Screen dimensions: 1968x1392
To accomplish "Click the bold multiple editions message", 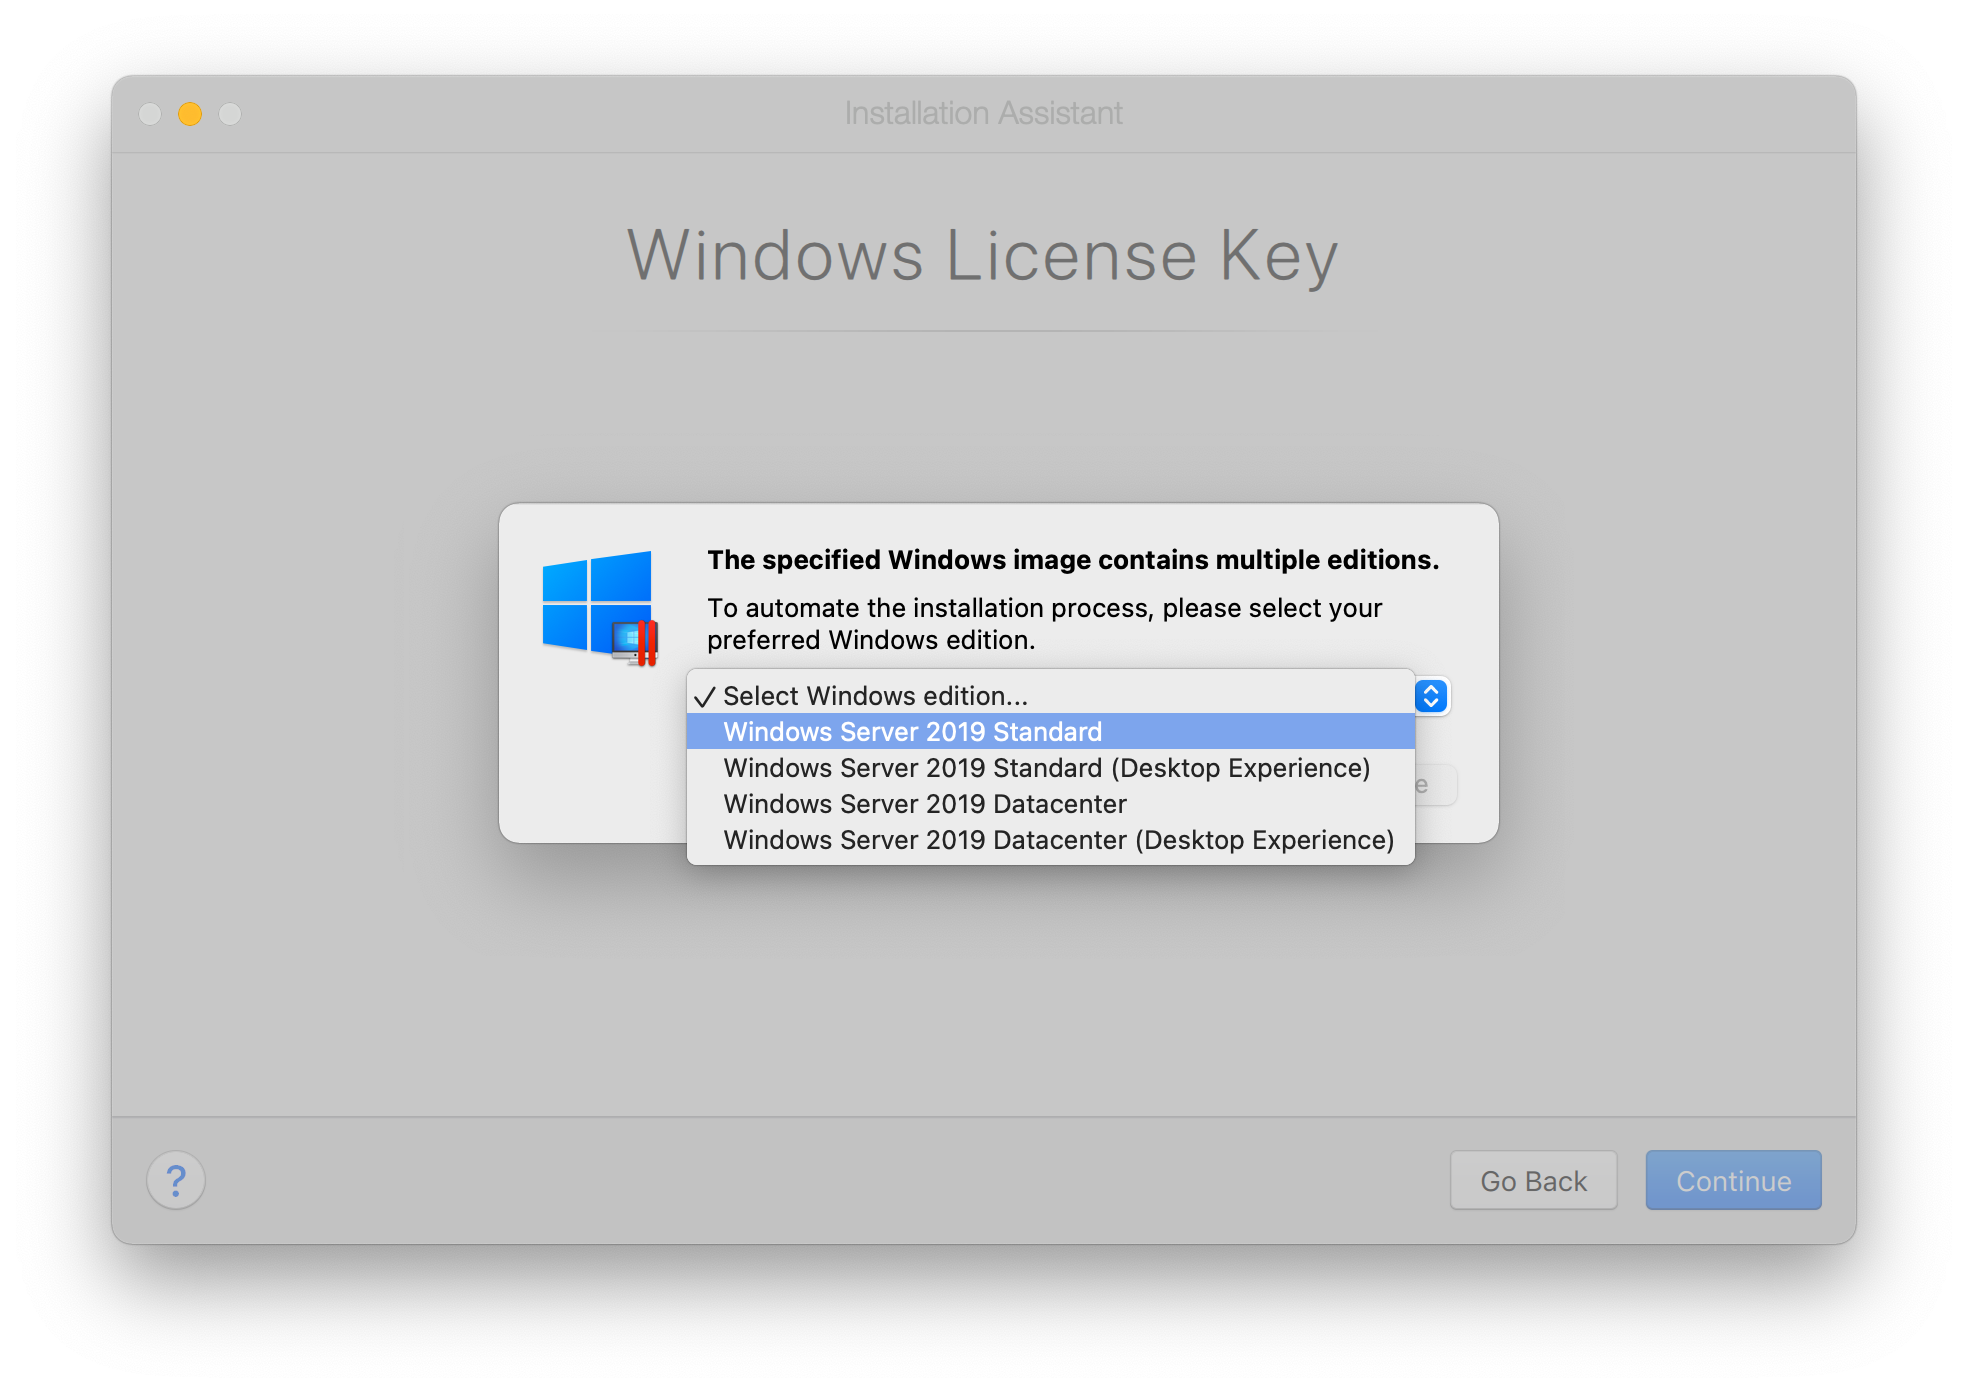I will pyautogui.click(x=1073, y=560).
